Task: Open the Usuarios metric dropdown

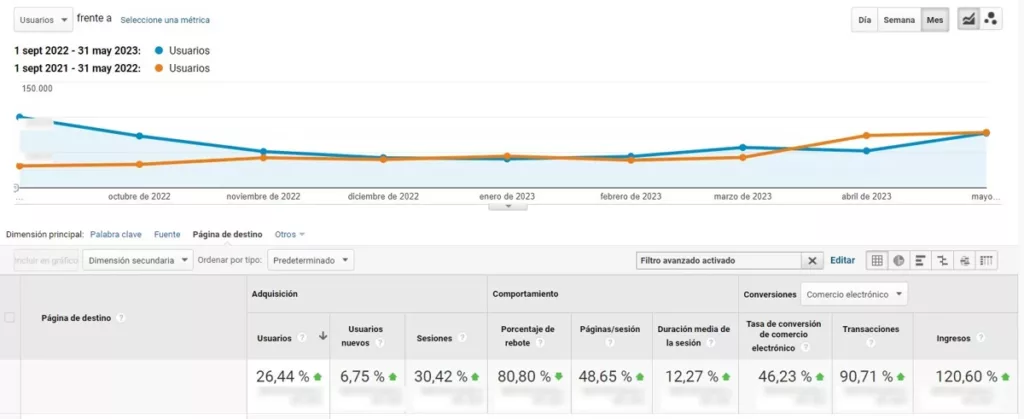Action: [x=43, y=20]
